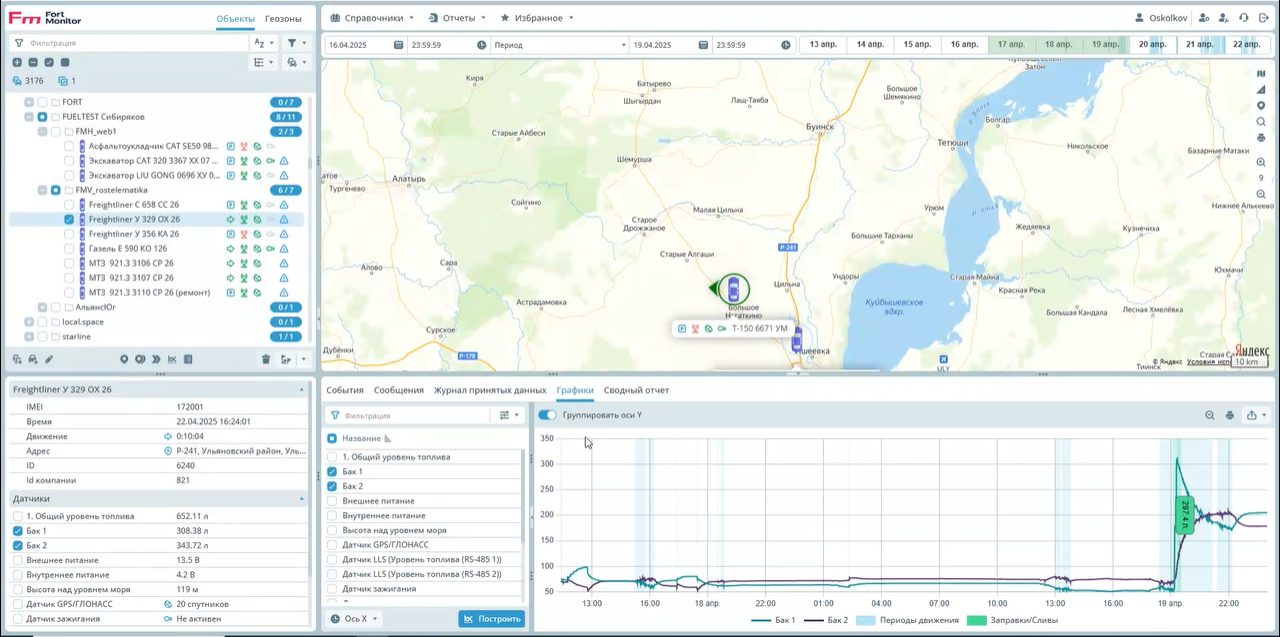Check Freightliner С 658 СС 26
This screenshot has height=637, width=1280.
point(69,205)
